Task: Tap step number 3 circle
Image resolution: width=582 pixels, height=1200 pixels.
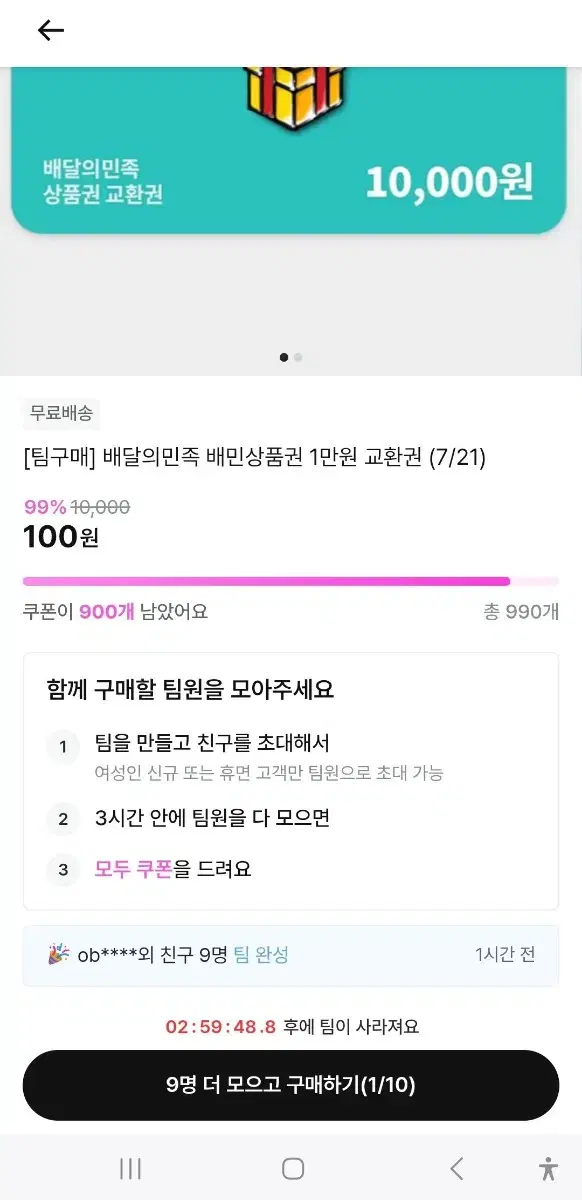Action: (x=63, y=870)
